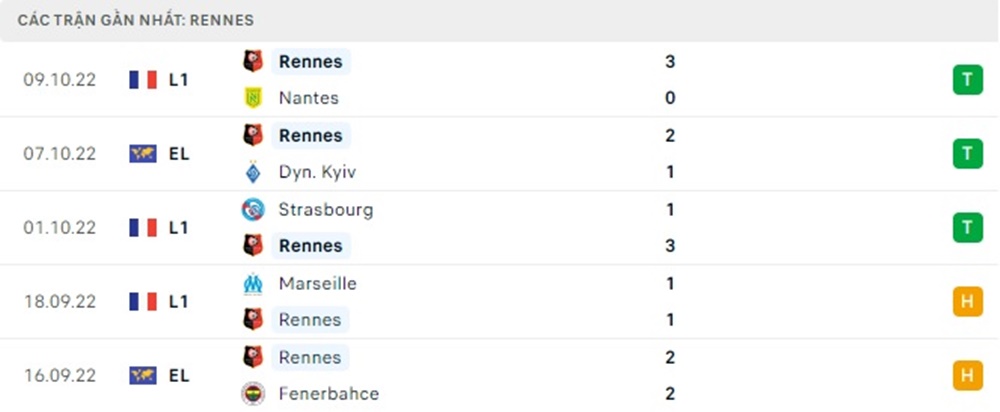Click the Fenerbahce club crest icon
Image resolution: width=1000 pixels, height=412 pixels.
tap(253, 394)
